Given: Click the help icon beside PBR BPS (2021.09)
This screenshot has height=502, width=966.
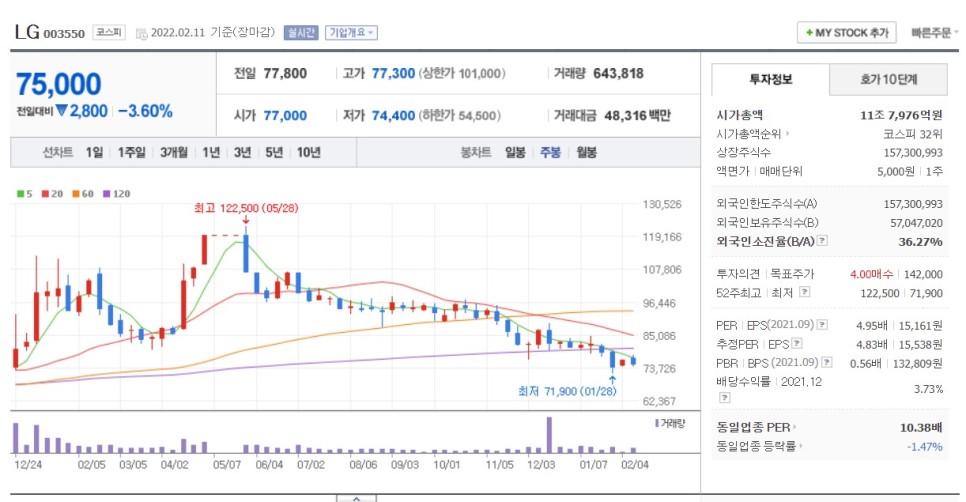Looking at the screenshot, I should 827,363.
